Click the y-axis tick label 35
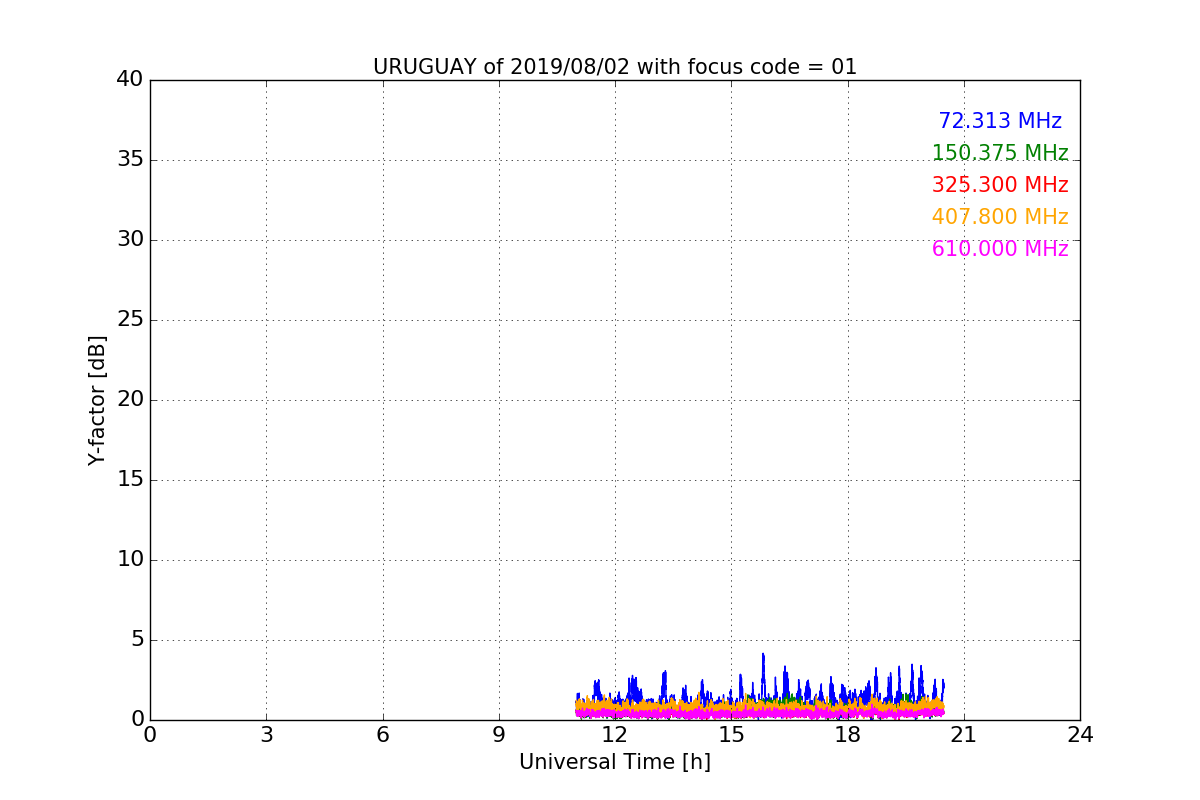This screenshot has width=1200, height=800. (x=130, y=159)
